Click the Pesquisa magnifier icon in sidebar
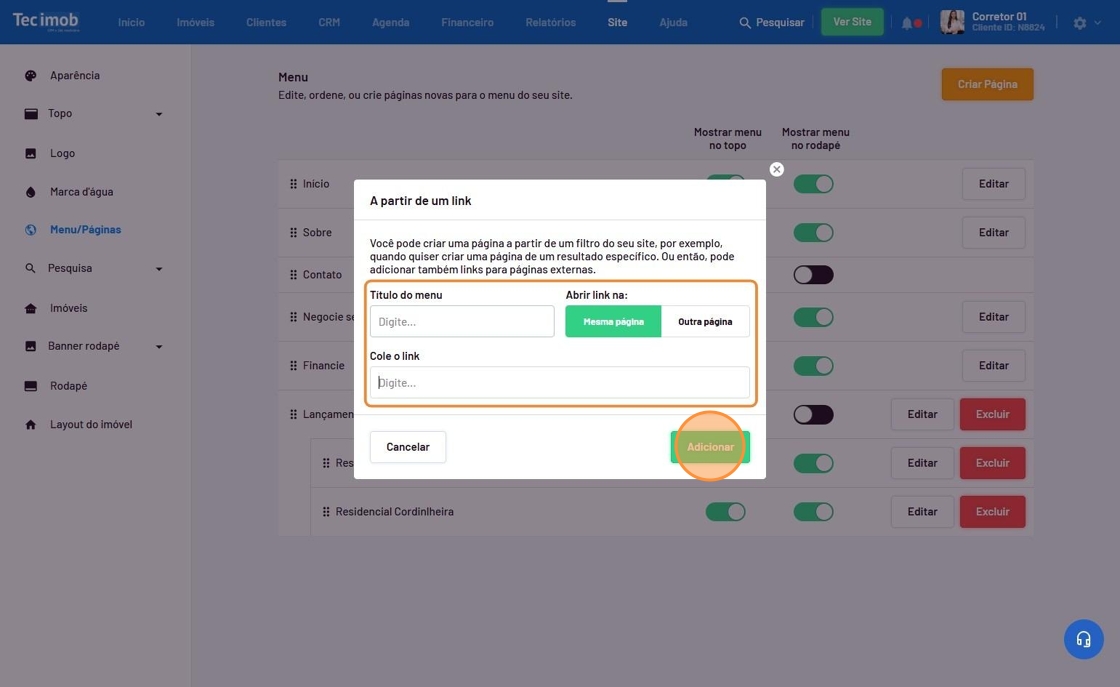The height and width of the screenshot is (687, 1120). pyautogui.click(x=31, y=268)
